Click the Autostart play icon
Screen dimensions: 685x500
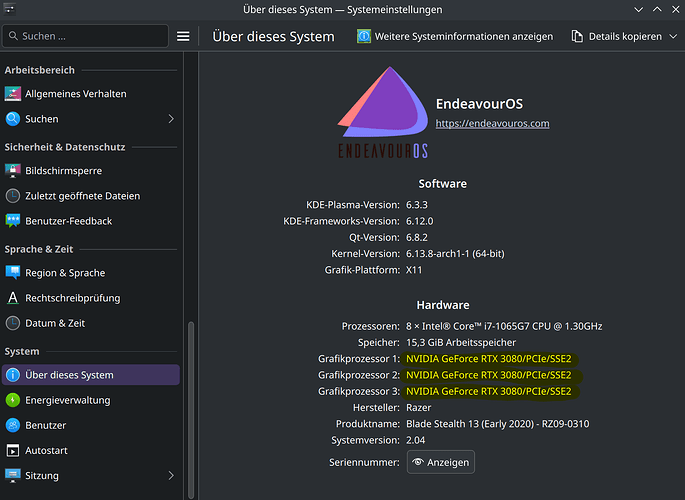(13, 450)
